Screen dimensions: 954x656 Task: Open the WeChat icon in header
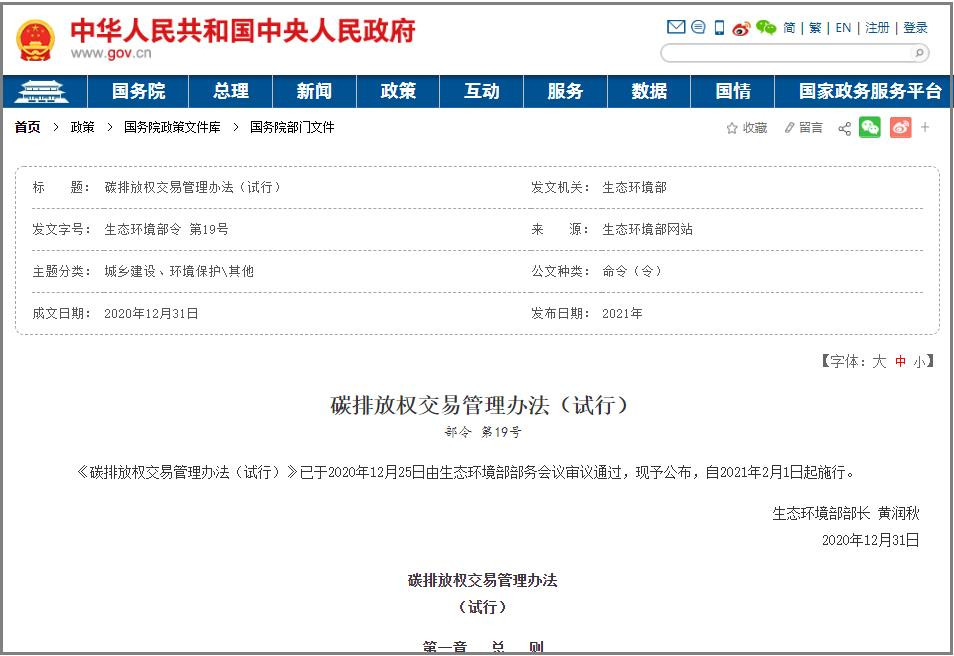(766, 27)
